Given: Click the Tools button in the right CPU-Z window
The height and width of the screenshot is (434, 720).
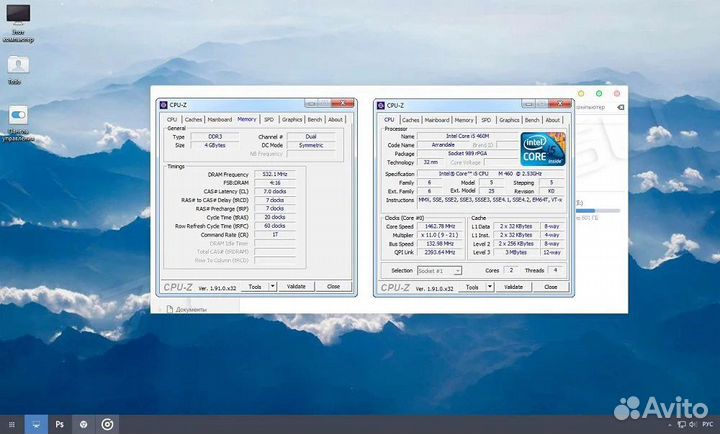Looking at the screenshot, I should coord(472,287).
